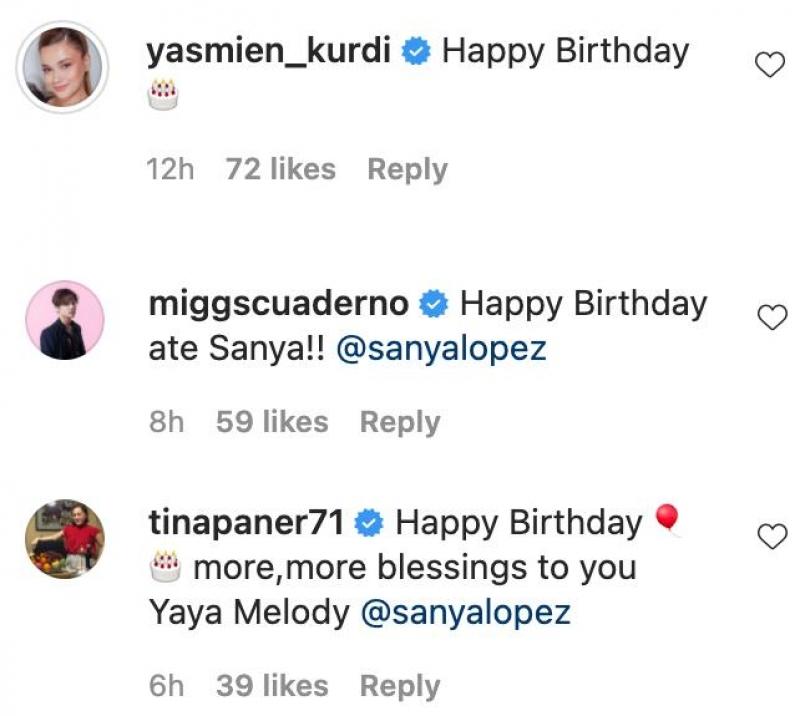The height and width of the screenshot is (716, 800).
Task: Open miggscuaderno username link
Action: [x=279, y=304]
